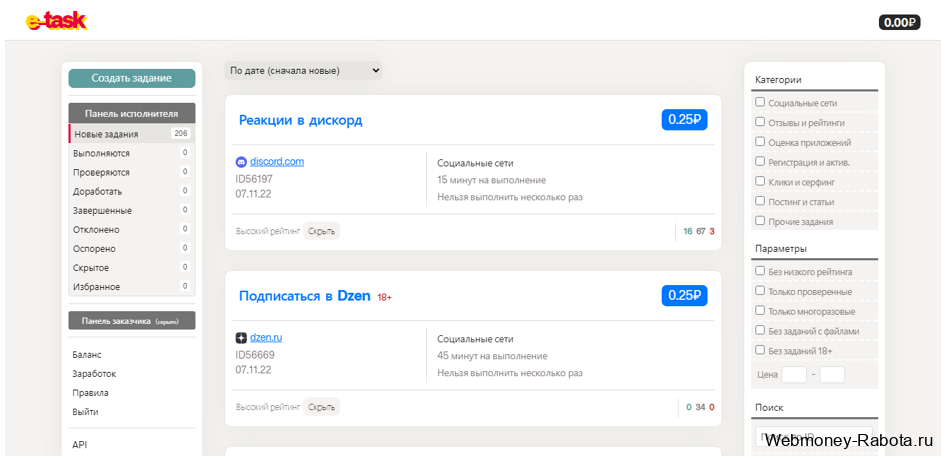
Task: Click the 0.25₽ price badge on Dzen task
Action: pos(684,296)
